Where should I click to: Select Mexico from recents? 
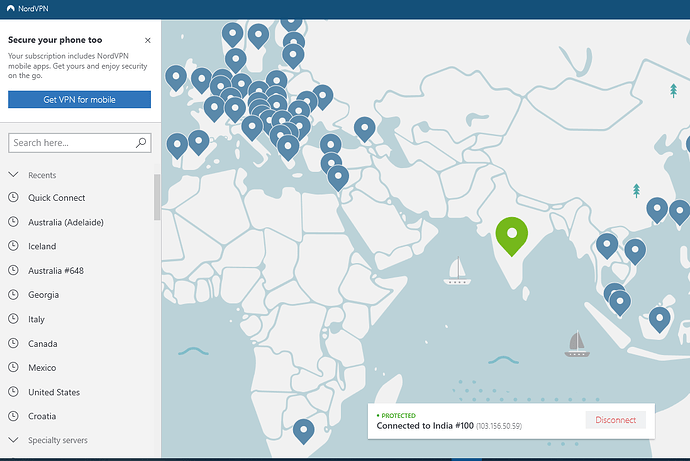click(42, 368)
